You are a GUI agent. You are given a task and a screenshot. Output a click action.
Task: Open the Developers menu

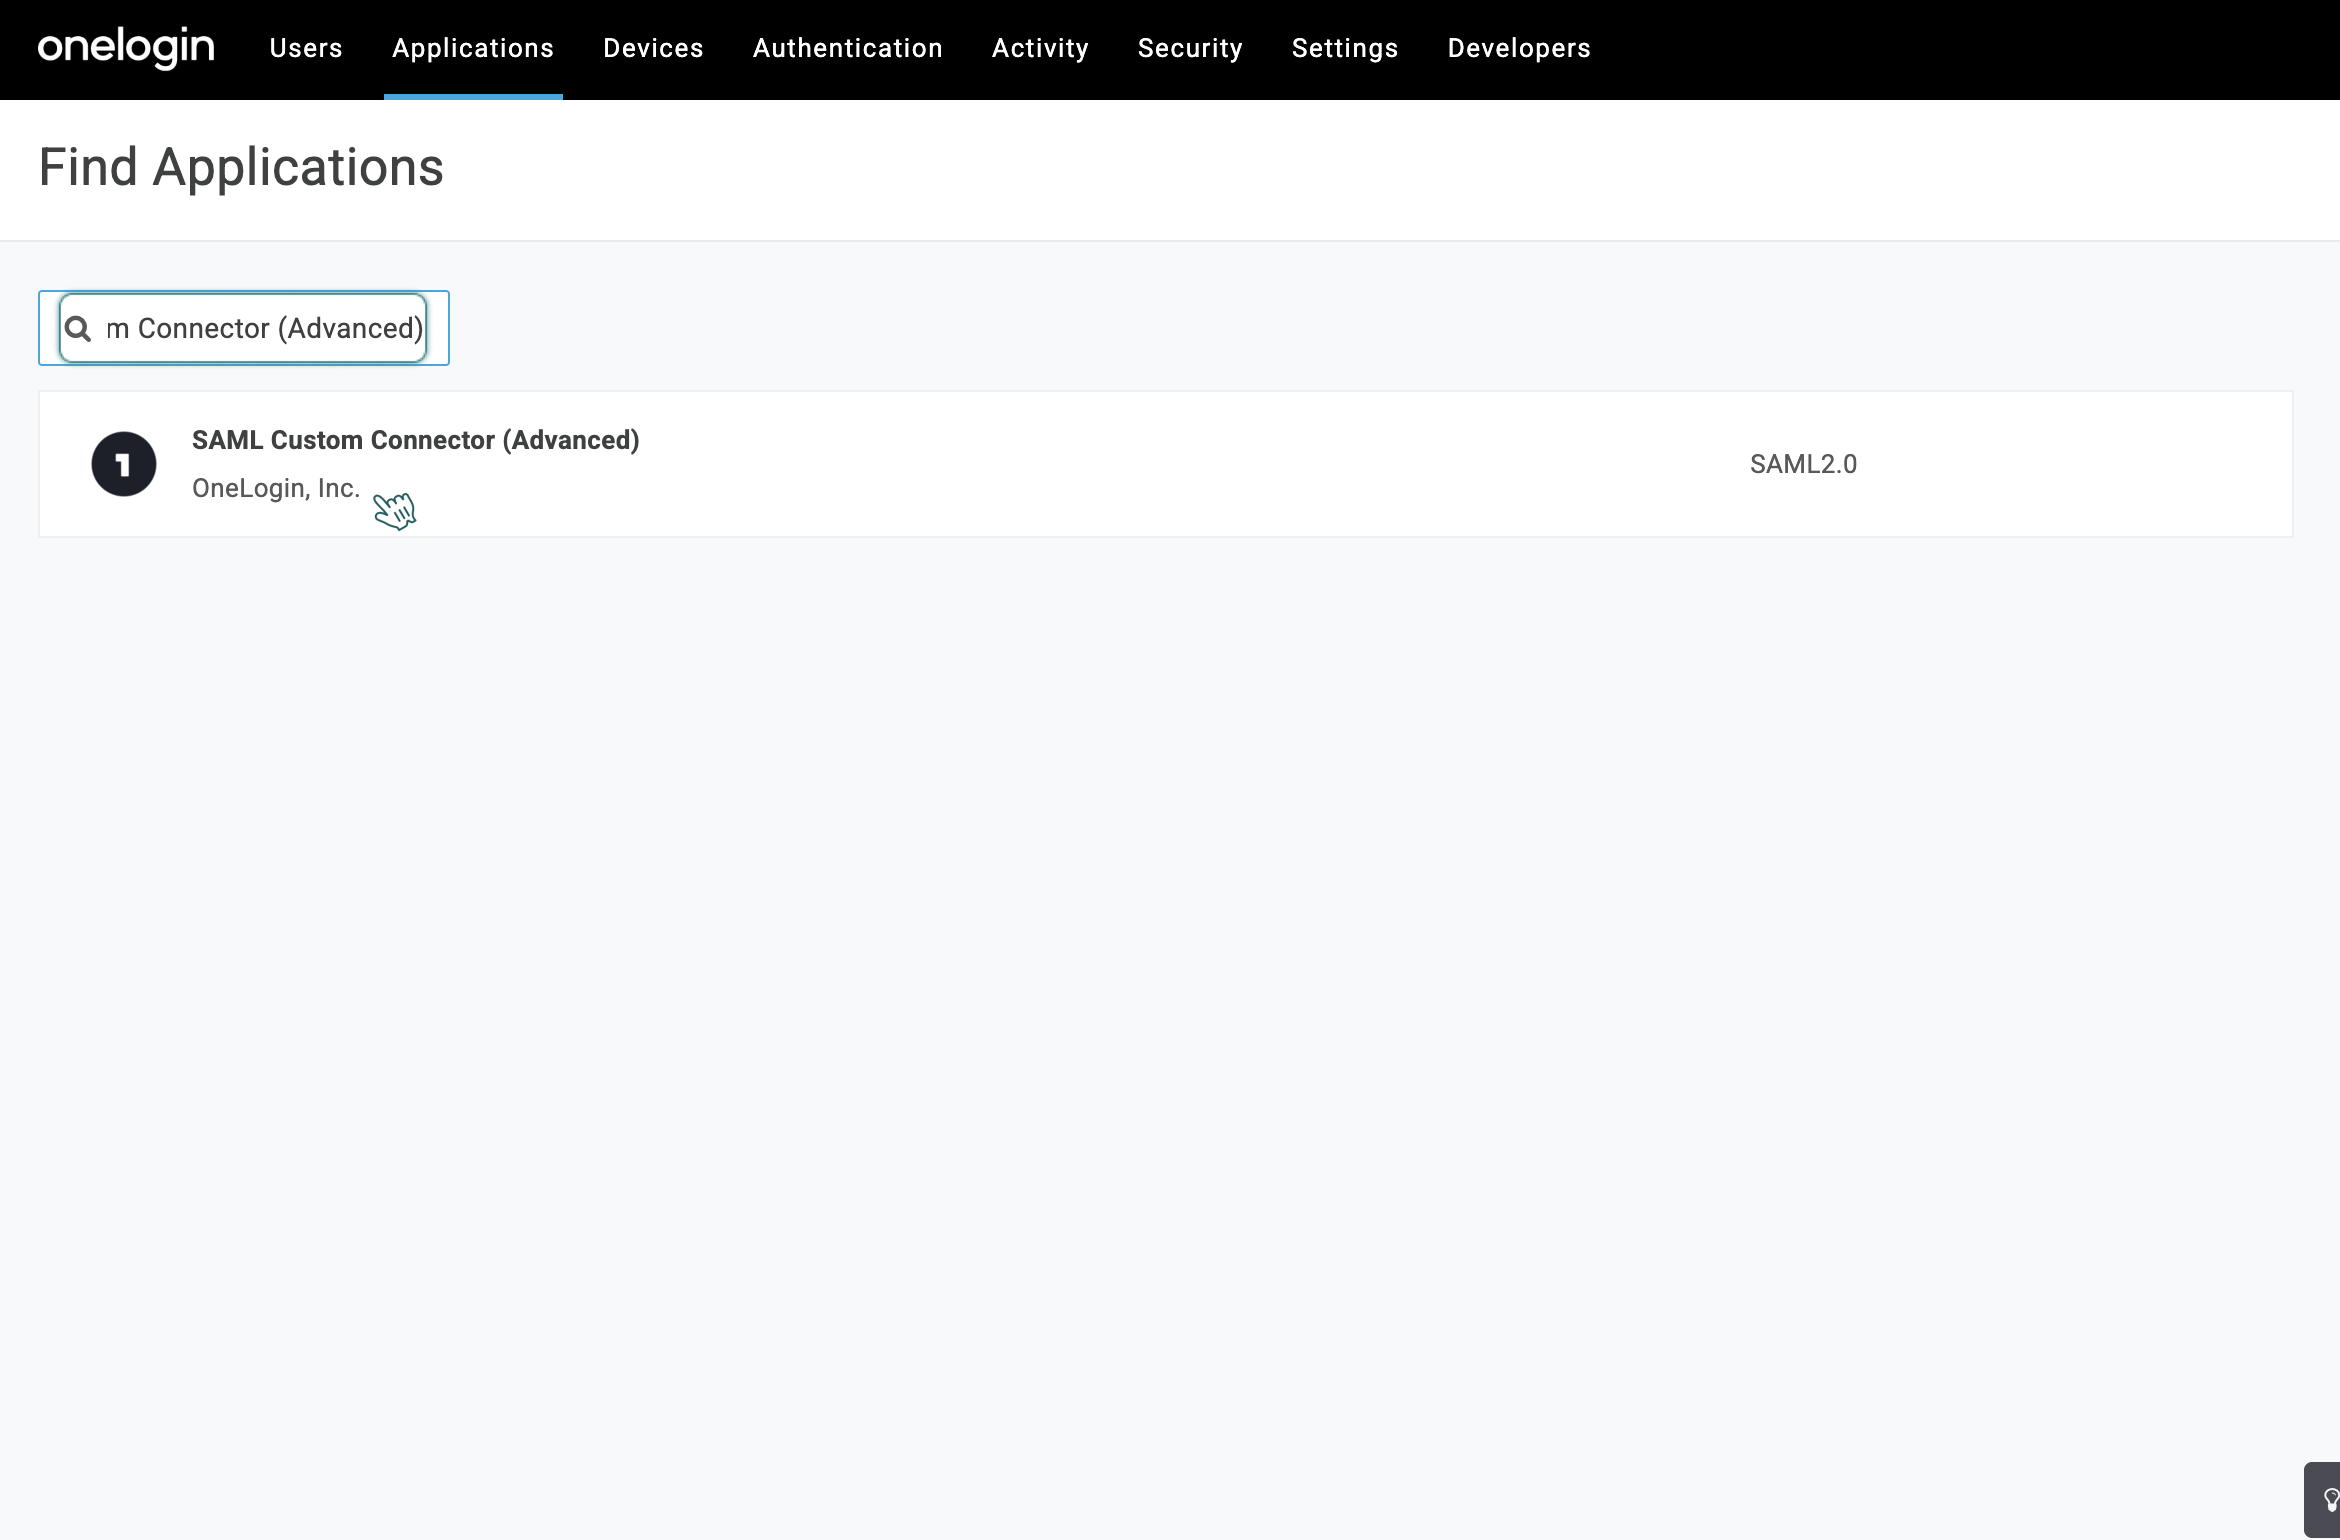click(1519, 48)
